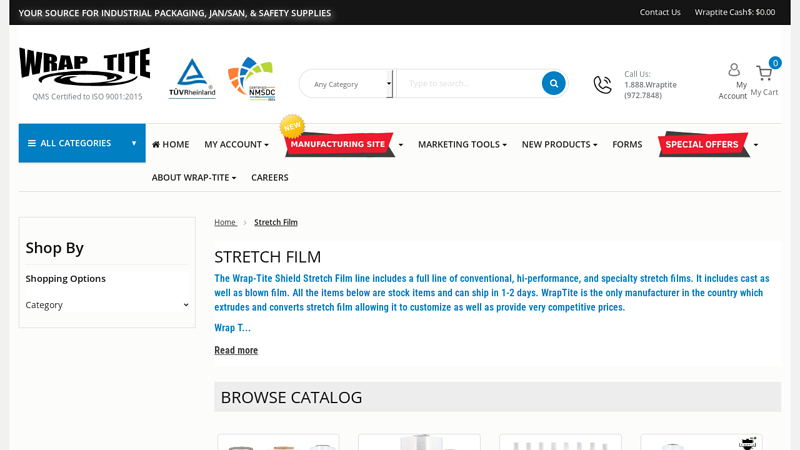
Task: Focus the Type to search input field
Action: pyautogui.click(x=469, y=84)
